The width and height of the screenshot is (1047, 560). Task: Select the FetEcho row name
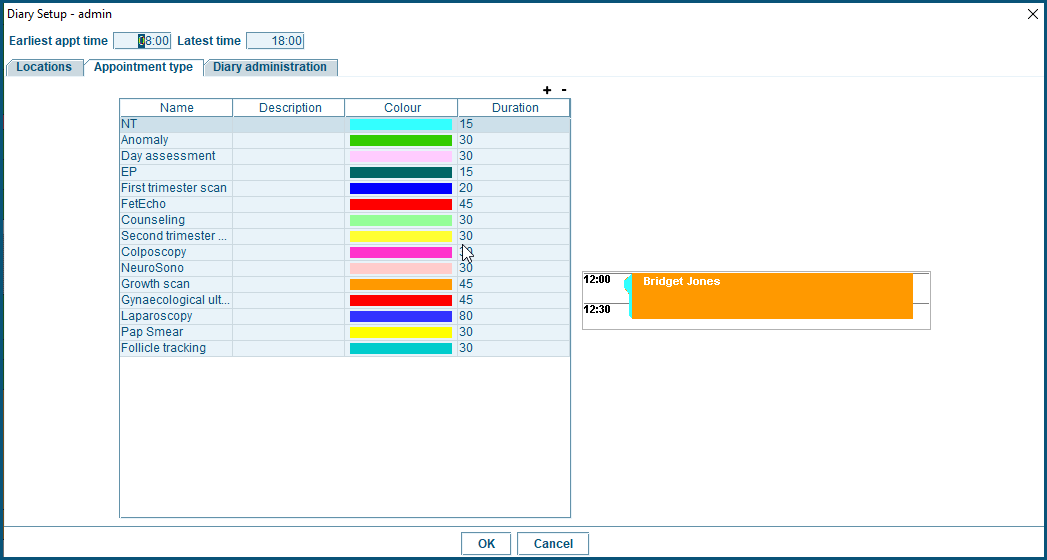144,204
